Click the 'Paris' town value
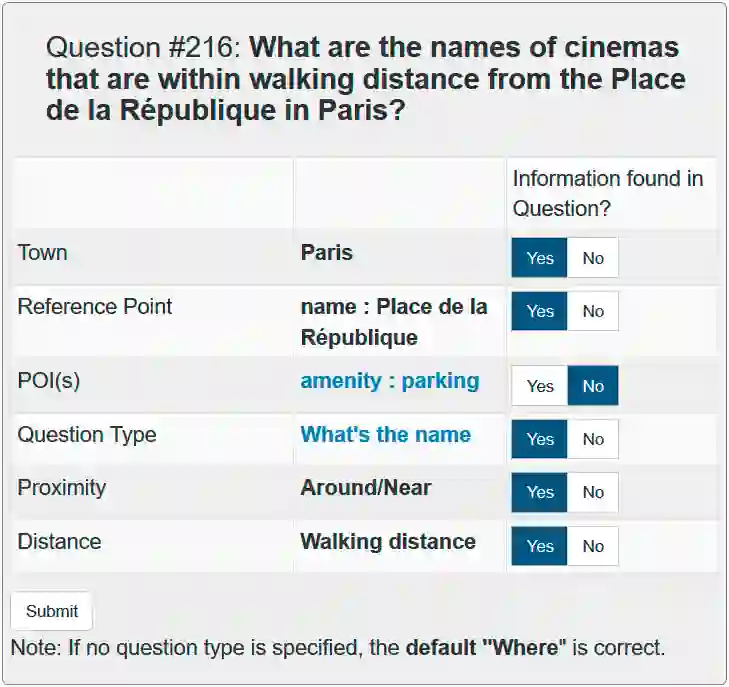Viewport: 729px width, 687px height. [327, 252]
